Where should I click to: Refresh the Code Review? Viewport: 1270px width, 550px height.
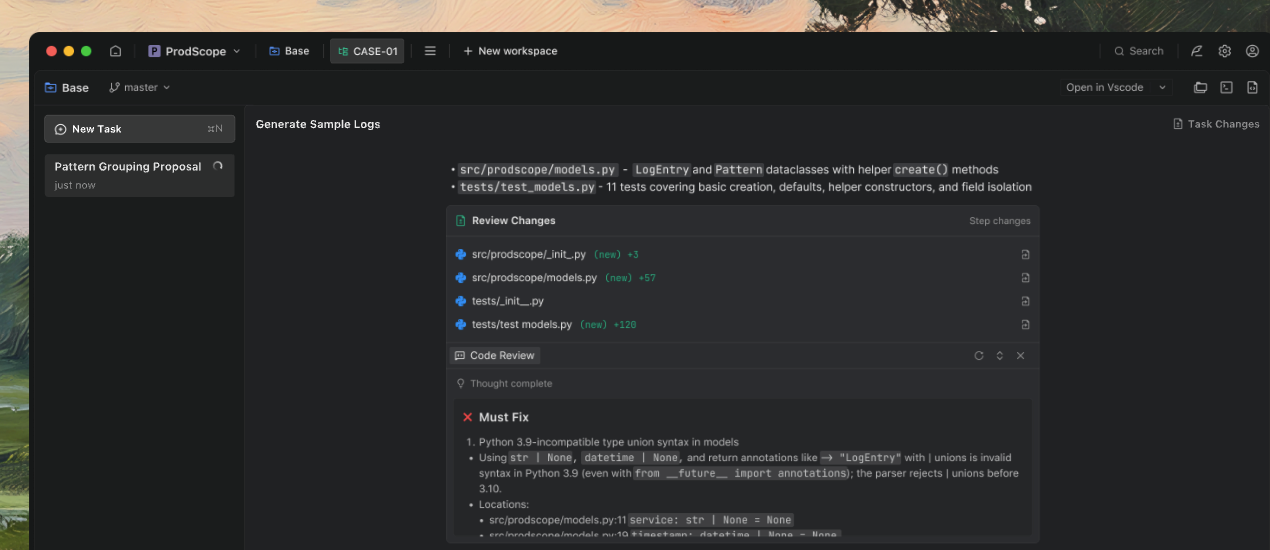979,355
